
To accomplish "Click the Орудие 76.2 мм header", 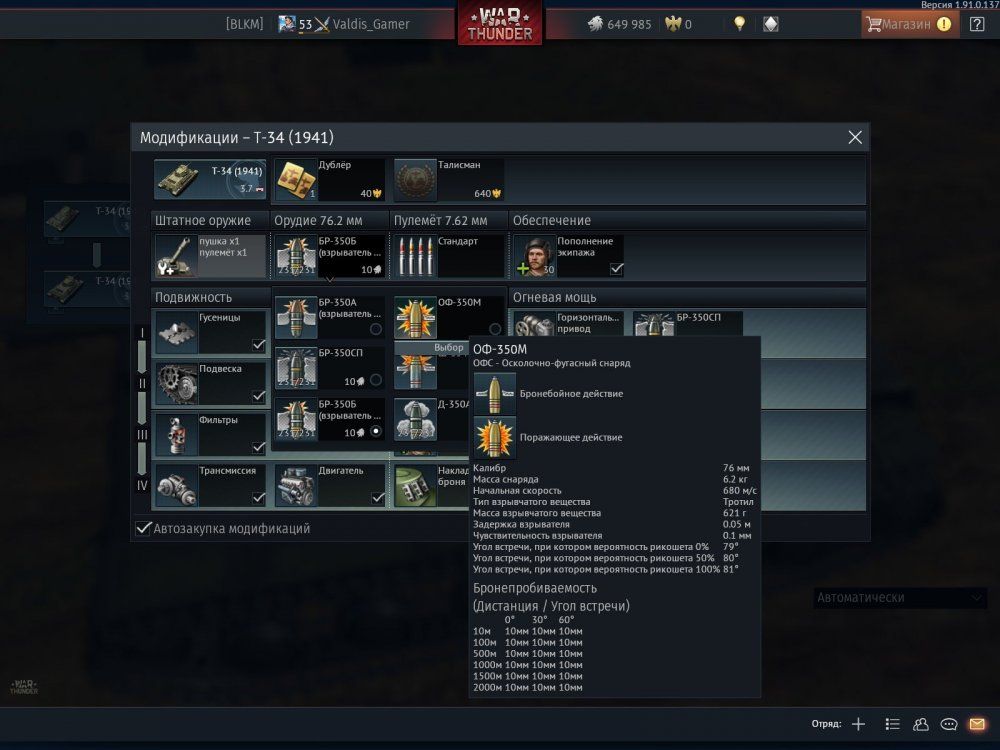I will click(x=318, y=221).
